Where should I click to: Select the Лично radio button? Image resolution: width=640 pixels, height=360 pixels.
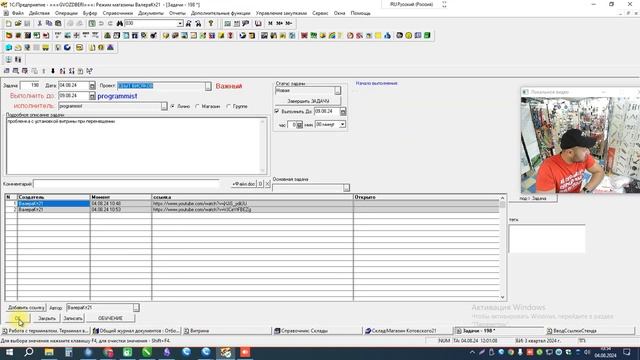point(173,106)
